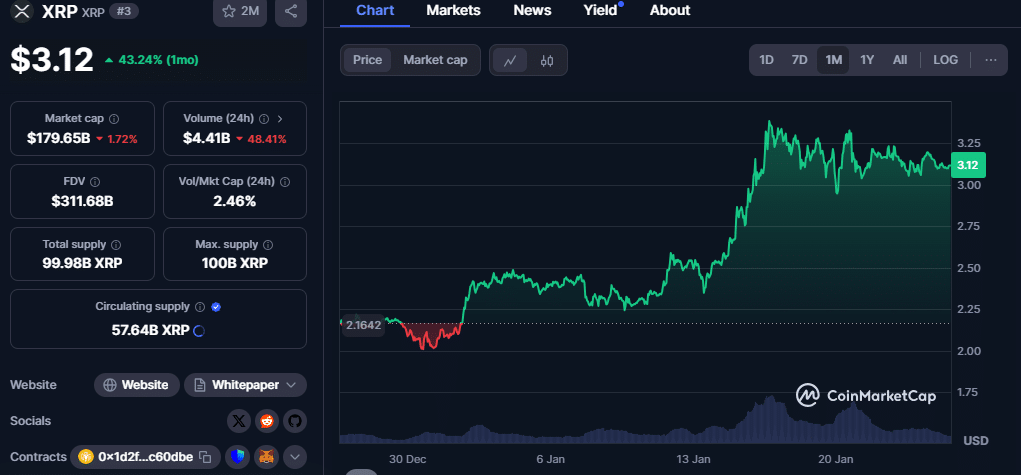The width and height of the screenshot is (1021, 475).
Task: Set chart range to All
Action: tap(900, 60)
